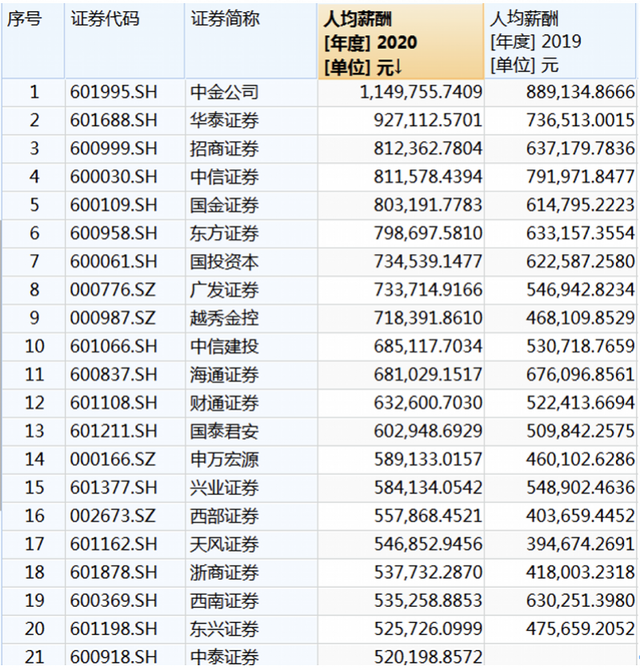The image size is (640, 670).
Task: Select the 西部证券 name cell
Action: point(251,516)
